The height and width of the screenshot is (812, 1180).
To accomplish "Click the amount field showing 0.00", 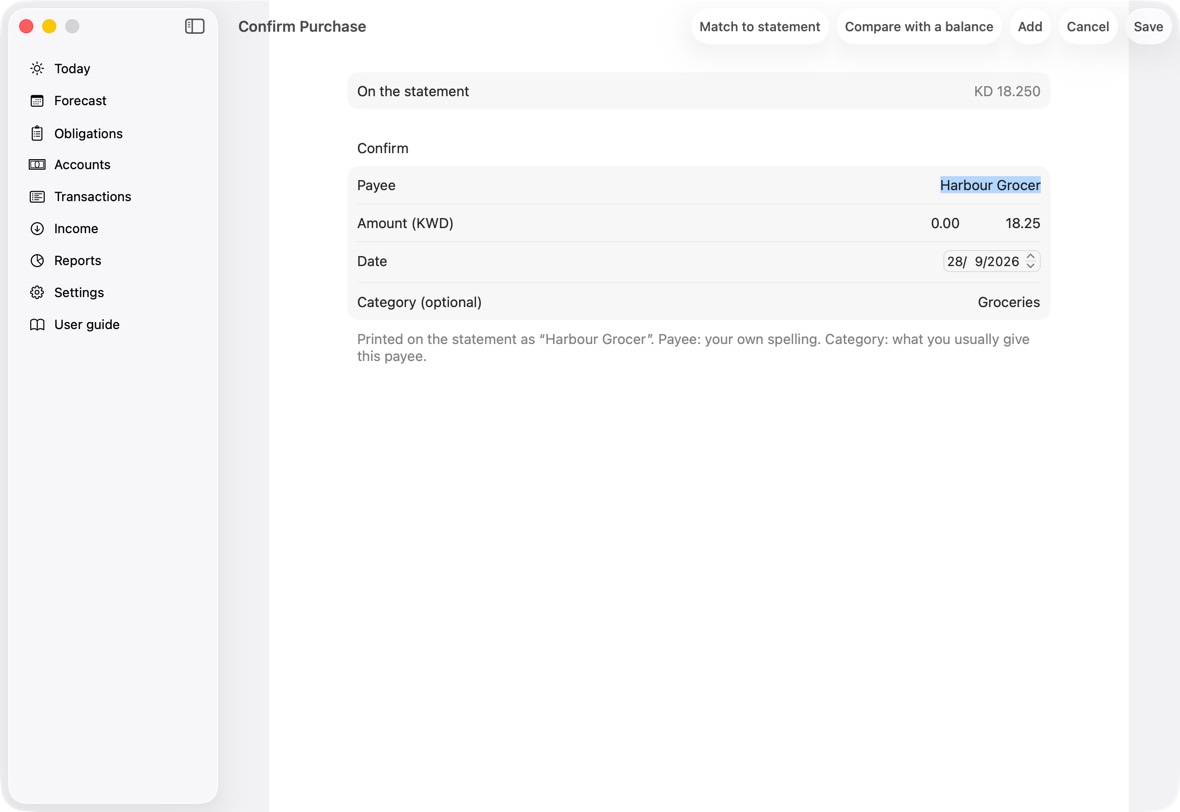I will (x=944, y=224).
